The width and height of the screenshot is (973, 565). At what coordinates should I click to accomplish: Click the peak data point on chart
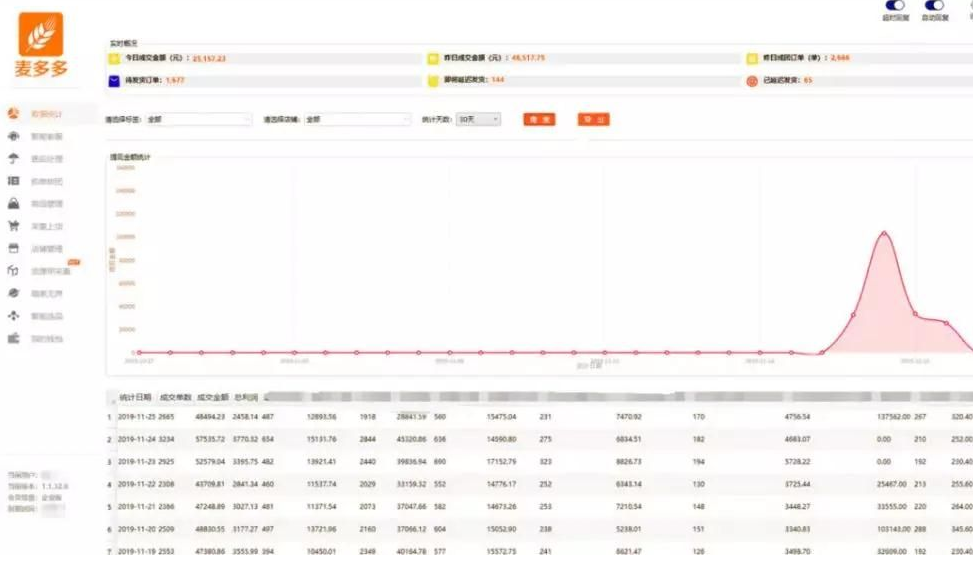pyautogui.click(x=884, y=233)
